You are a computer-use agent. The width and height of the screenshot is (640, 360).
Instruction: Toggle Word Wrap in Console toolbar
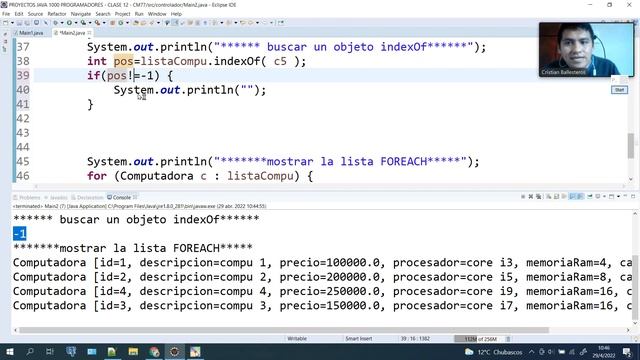[x=564, y=197]
